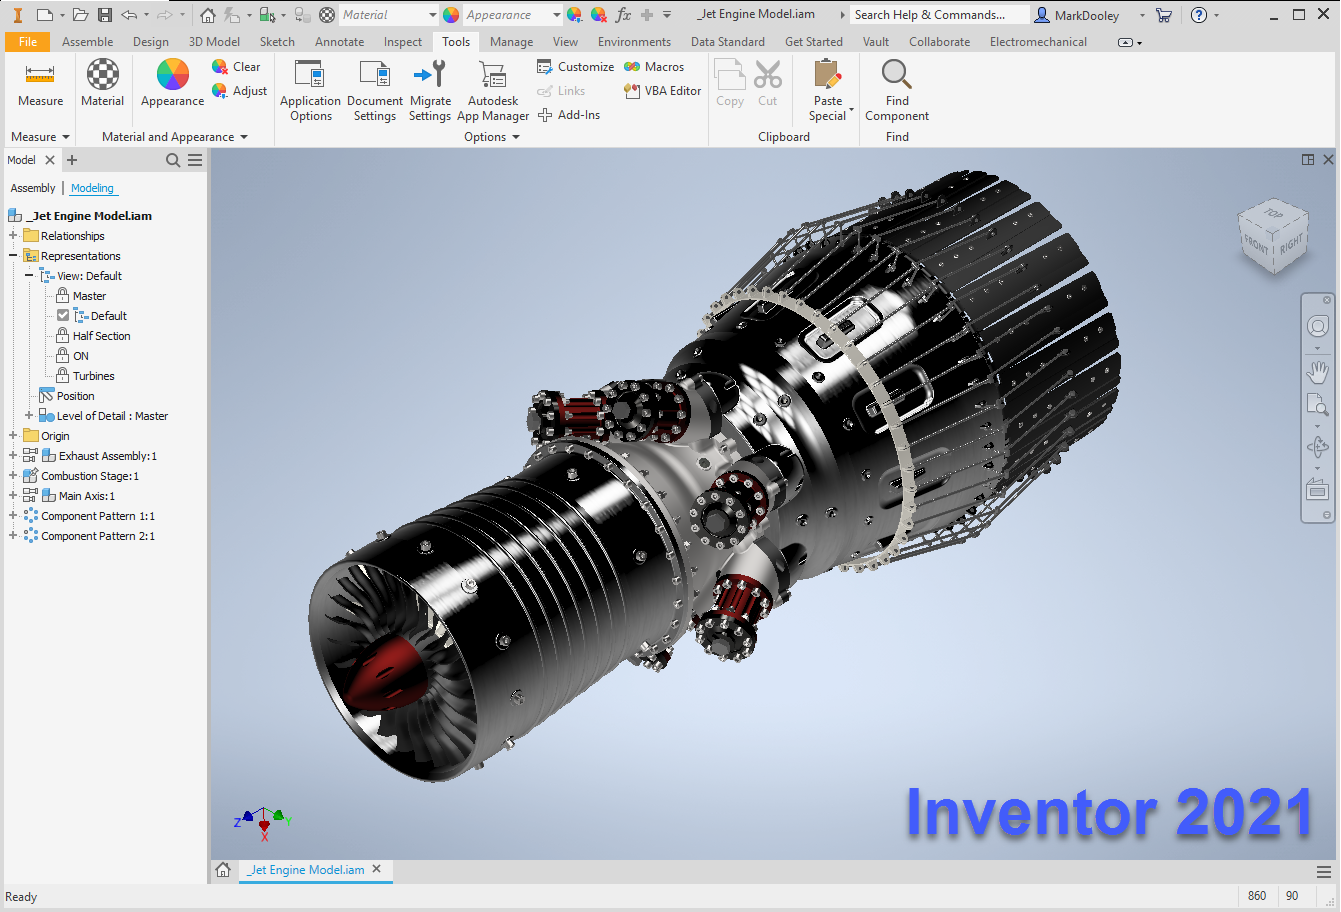Click the Find Component tool
The width and height of the screenshot is (1341, 912).
[x=896, y=90]
